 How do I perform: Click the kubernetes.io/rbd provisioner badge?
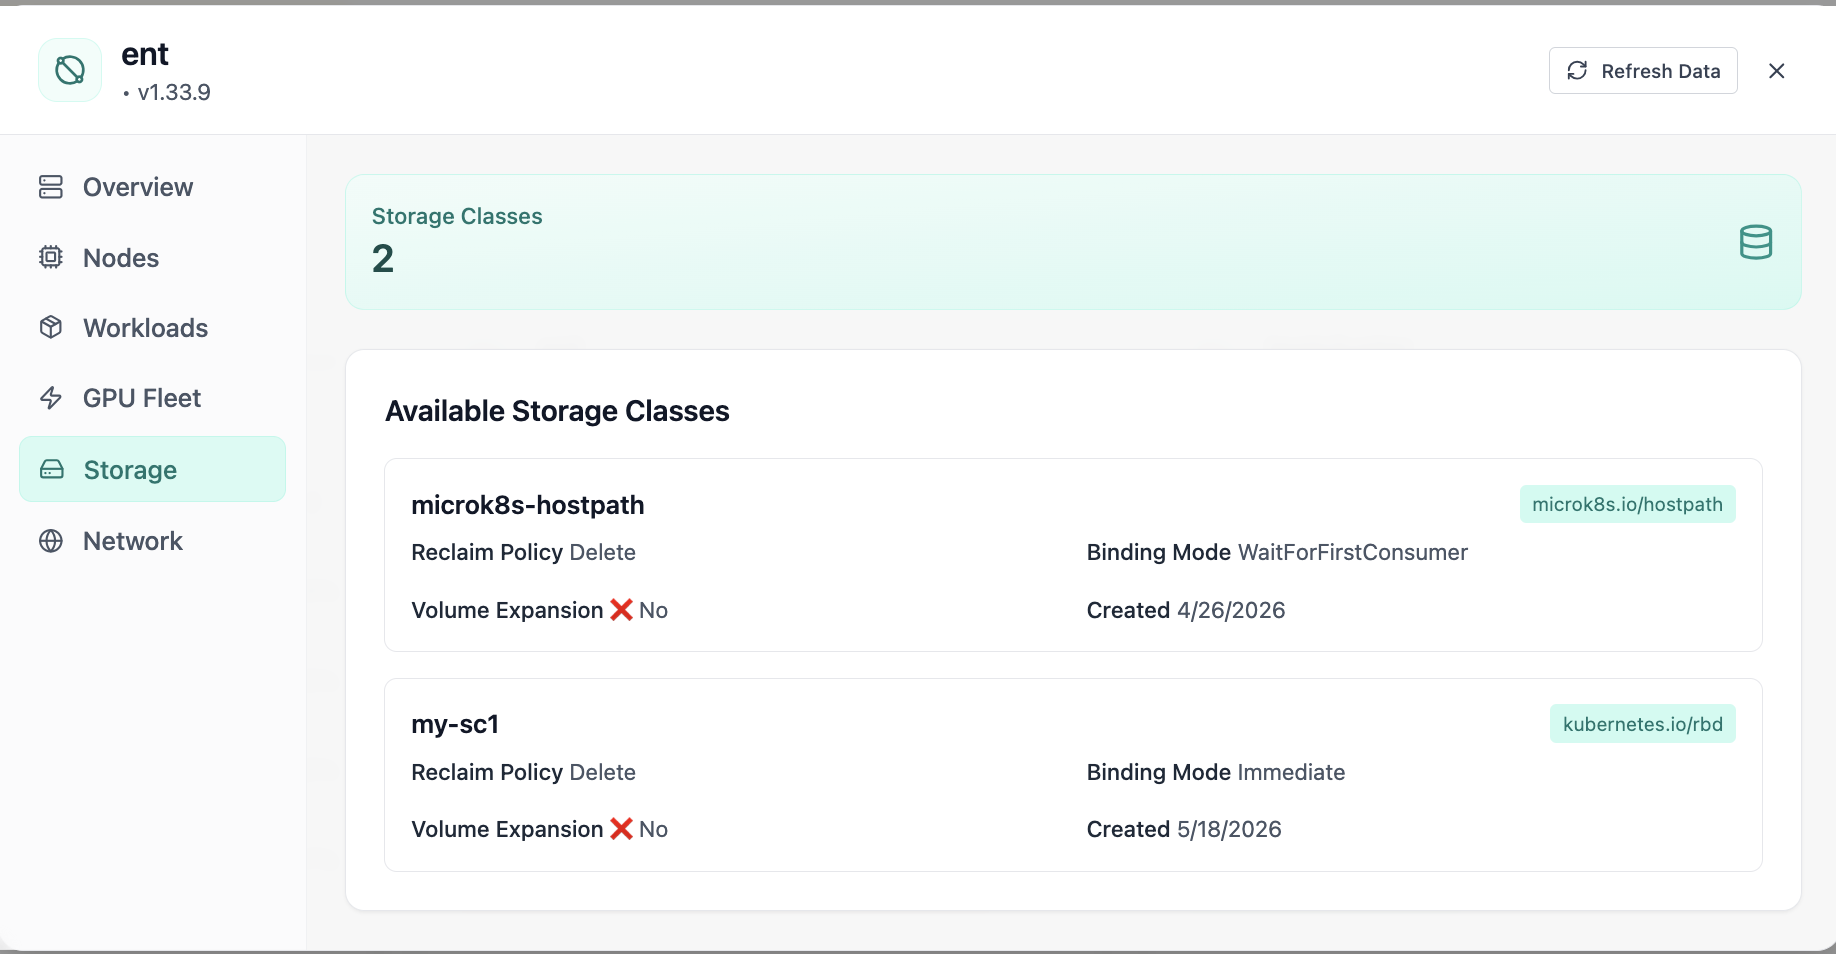tap(1642, 724)
